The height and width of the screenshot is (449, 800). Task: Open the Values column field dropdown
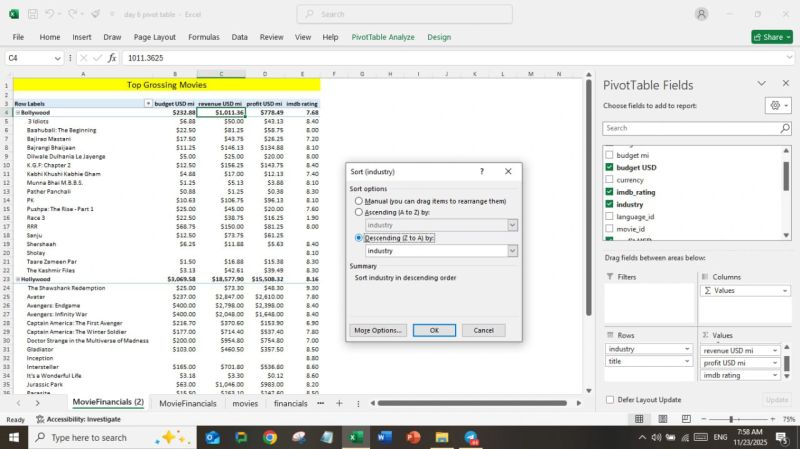point(785,291)
